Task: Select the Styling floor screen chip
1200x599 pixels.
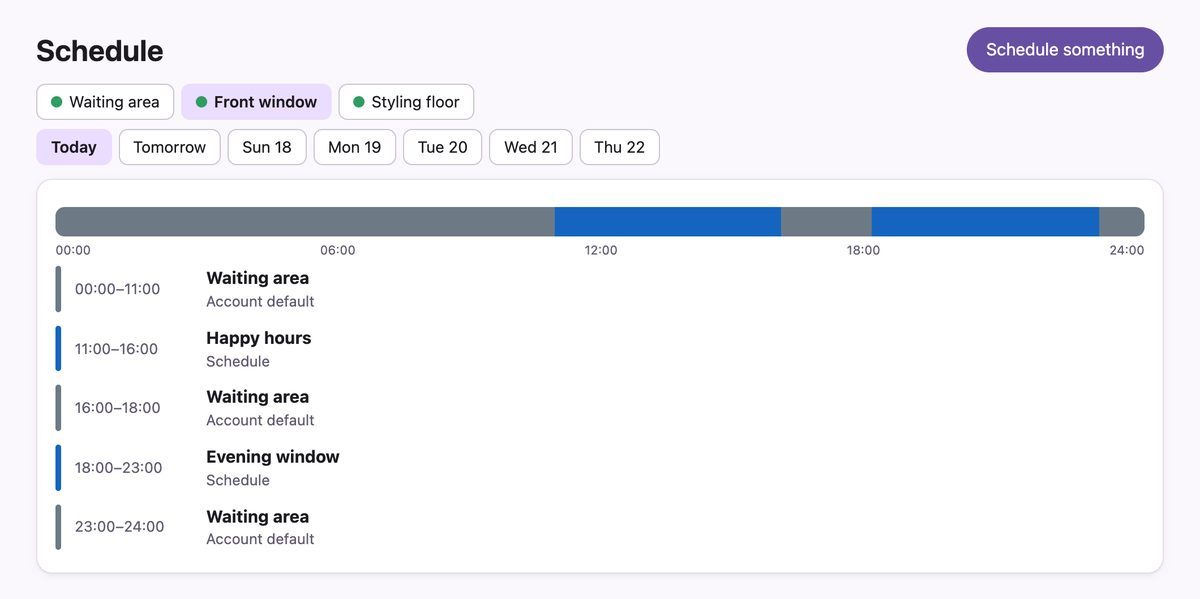Action: (406, 102)
